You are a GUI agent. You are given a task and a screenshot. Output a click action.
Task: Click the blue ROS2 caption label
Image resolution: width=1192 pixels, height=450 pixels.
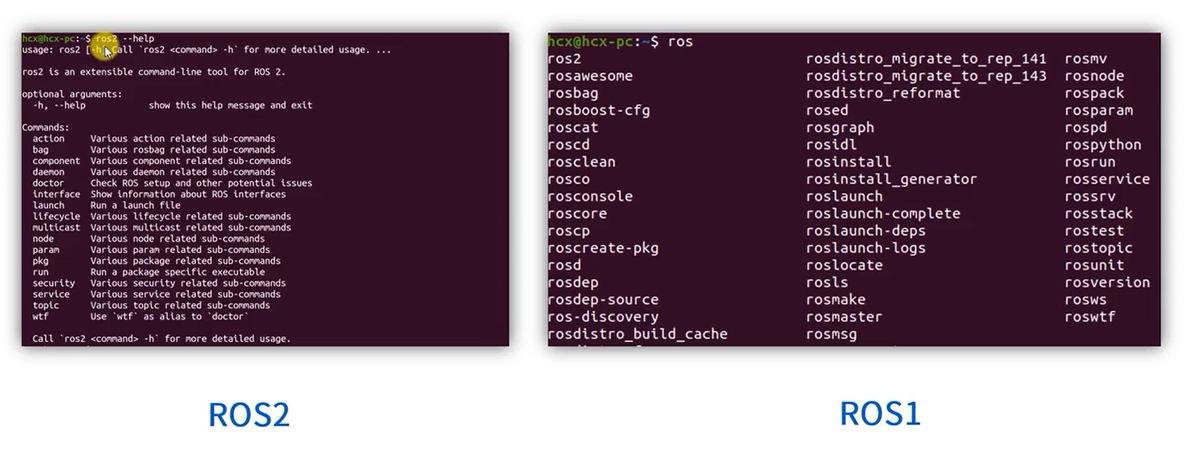point(248,413)
